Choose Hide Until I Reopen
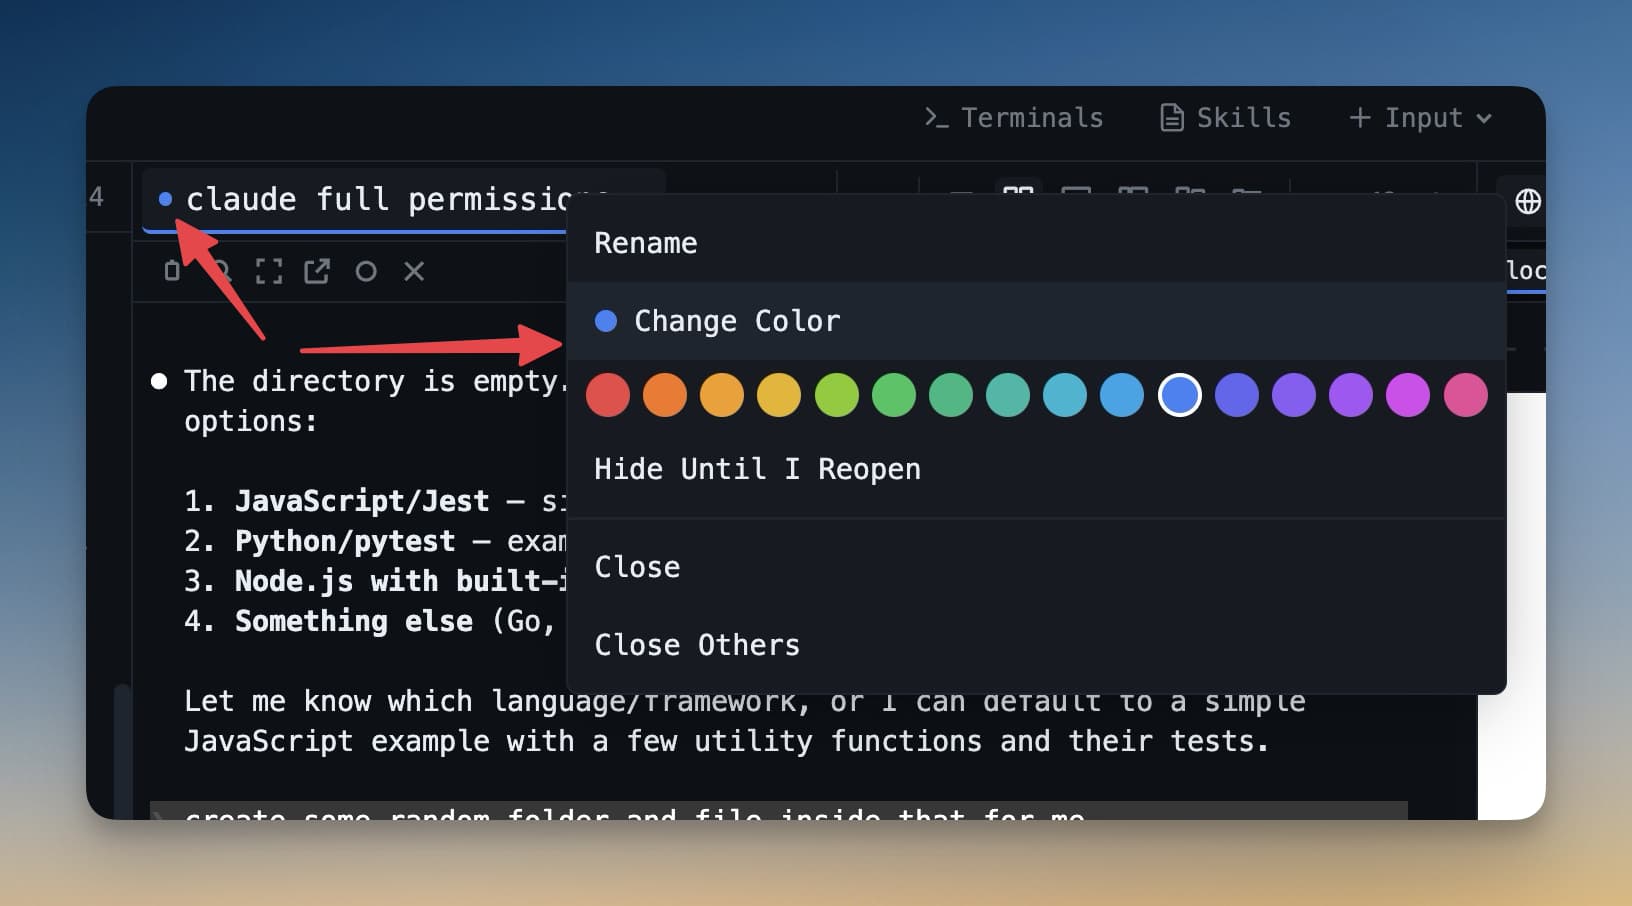1632x906 pixels. point(1036,469)
